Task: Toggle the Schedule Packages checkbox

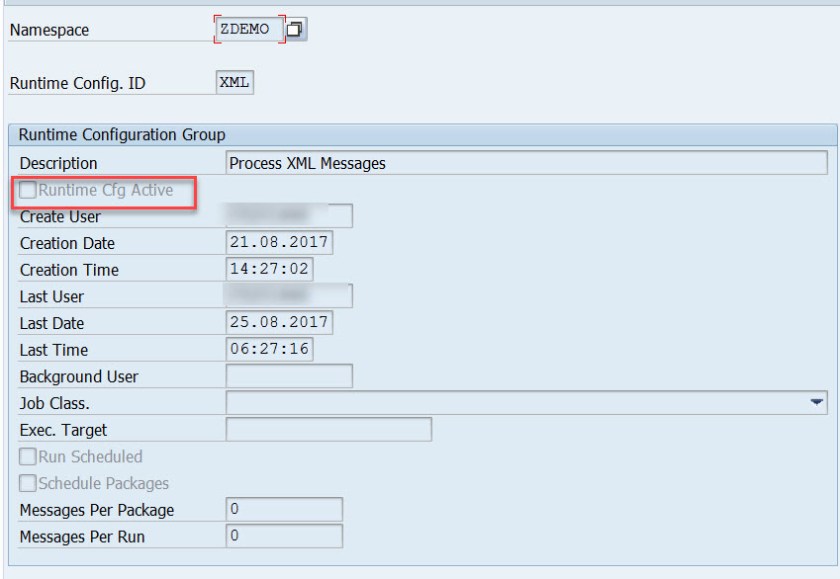Action: (x=28, y=483)
